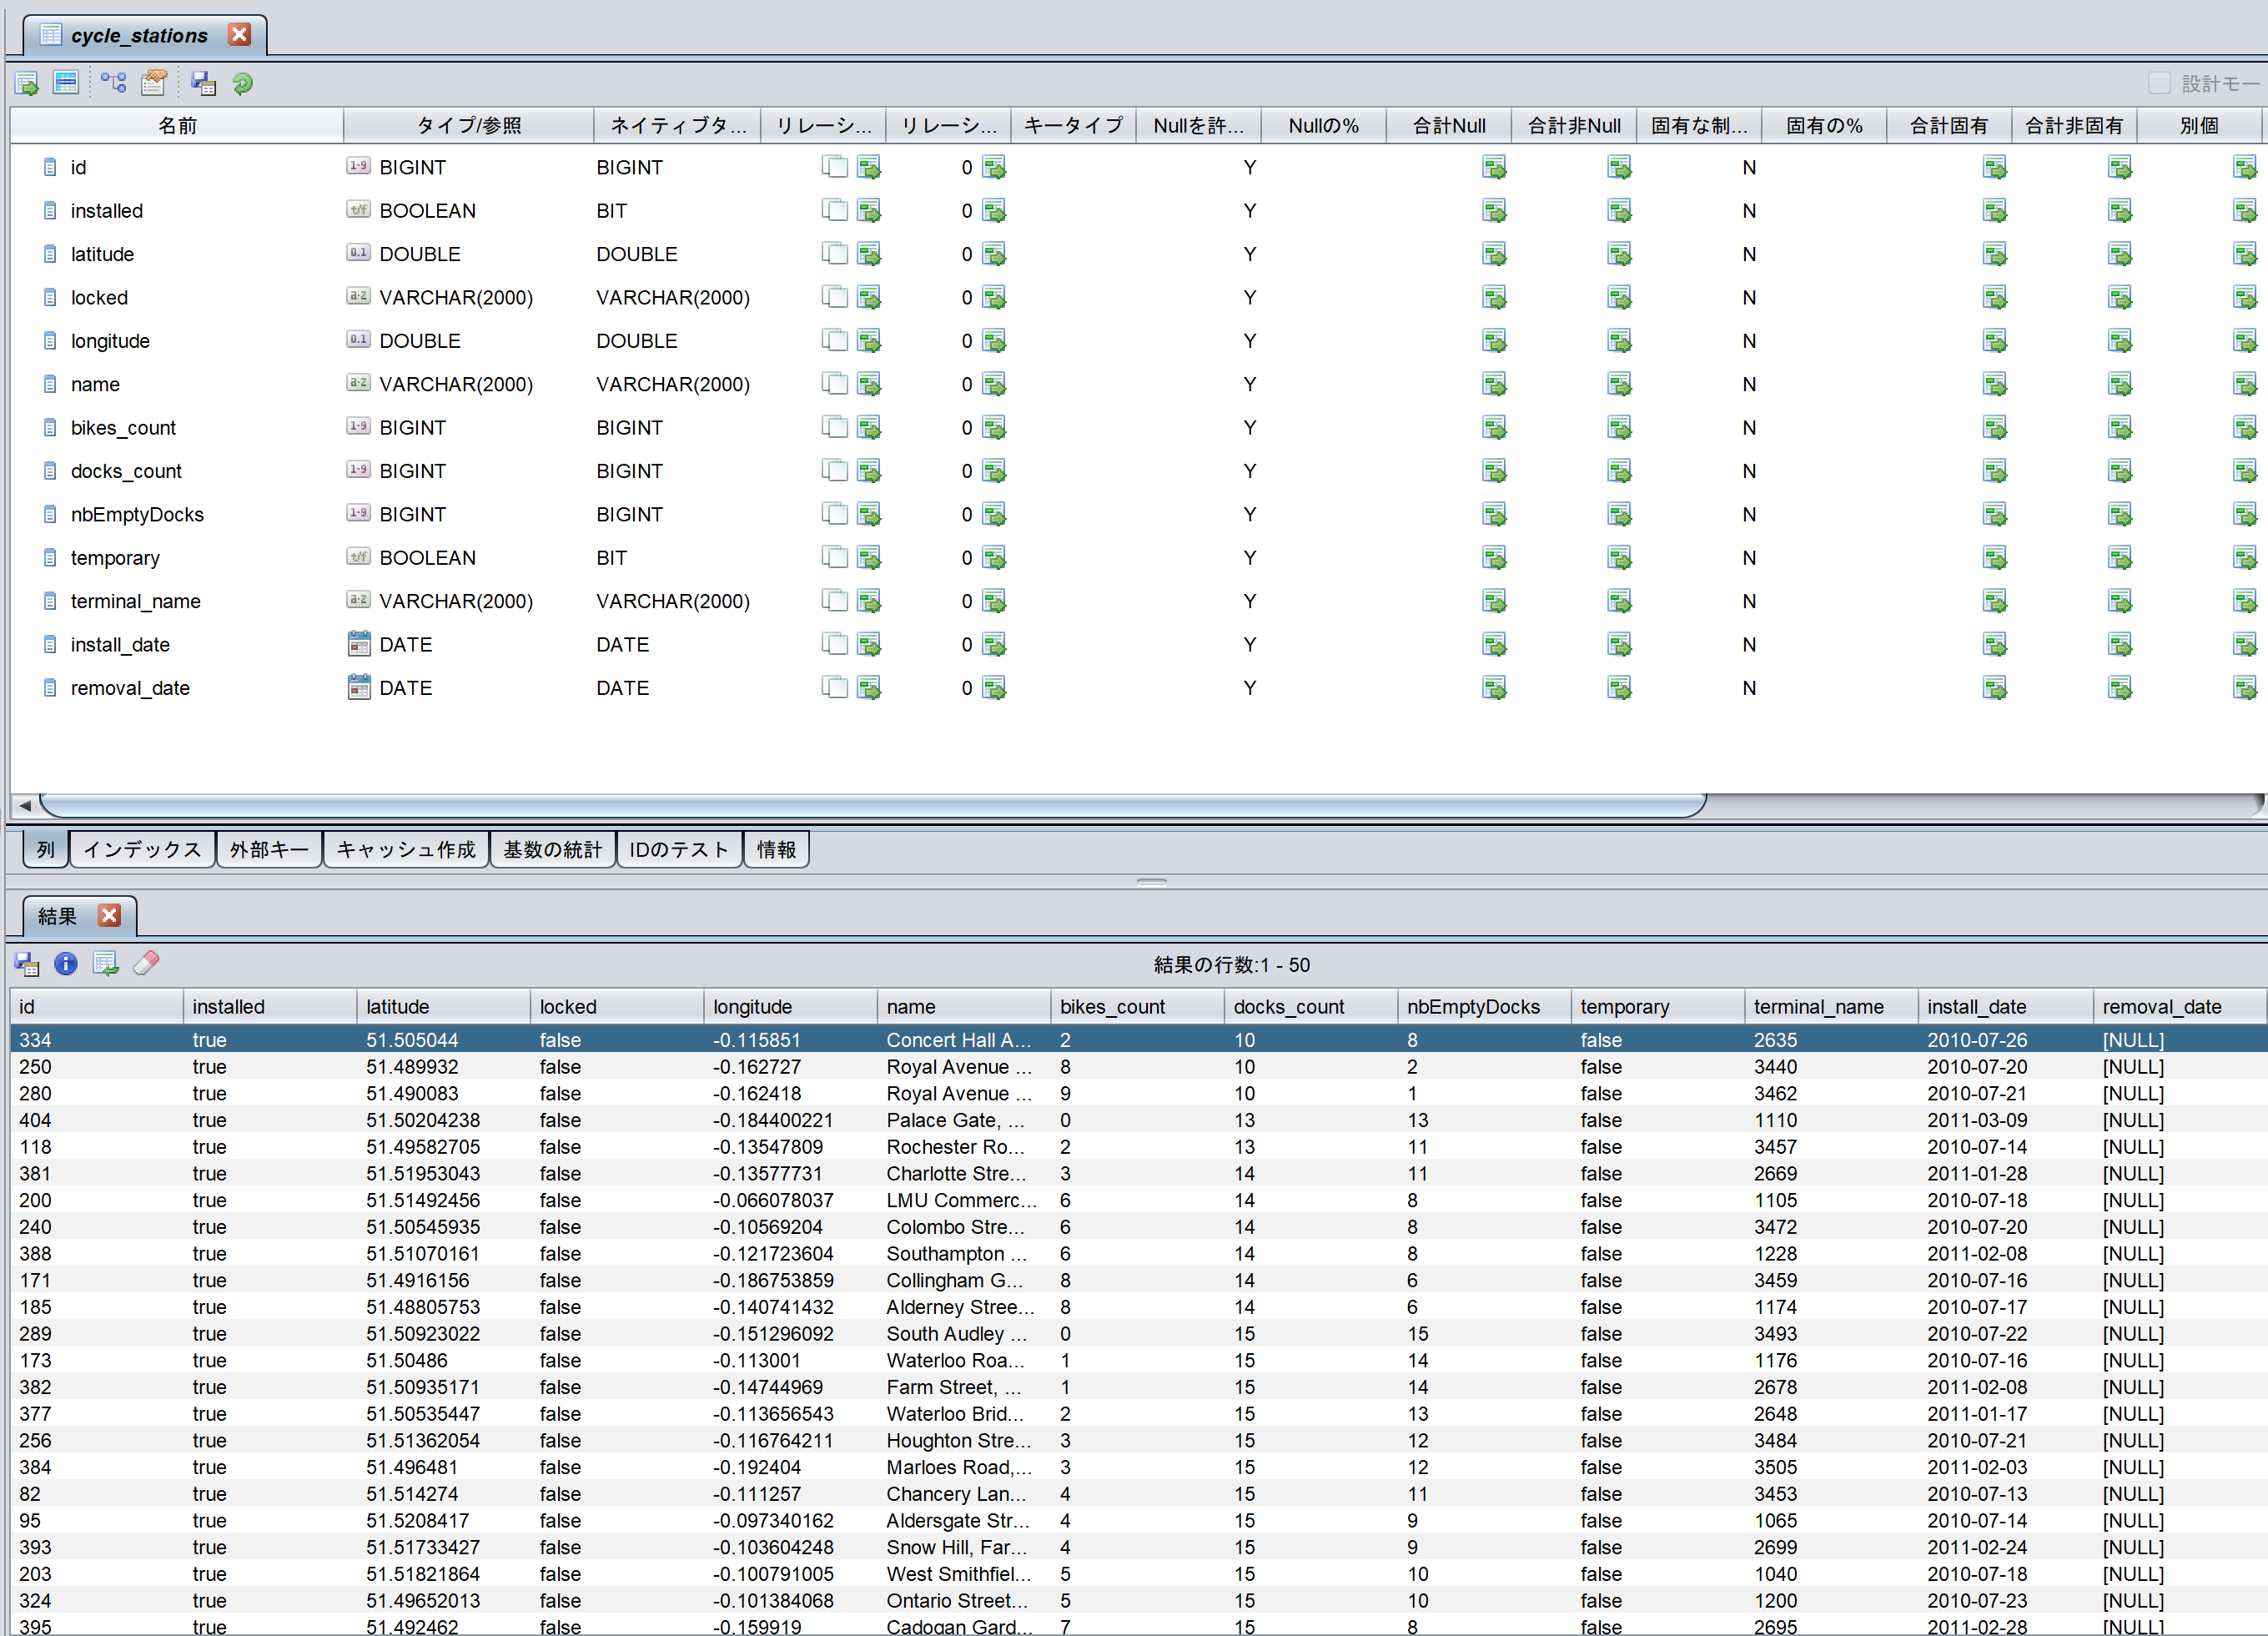Compute total non-Null icon for locked row

coord(1620,298)
